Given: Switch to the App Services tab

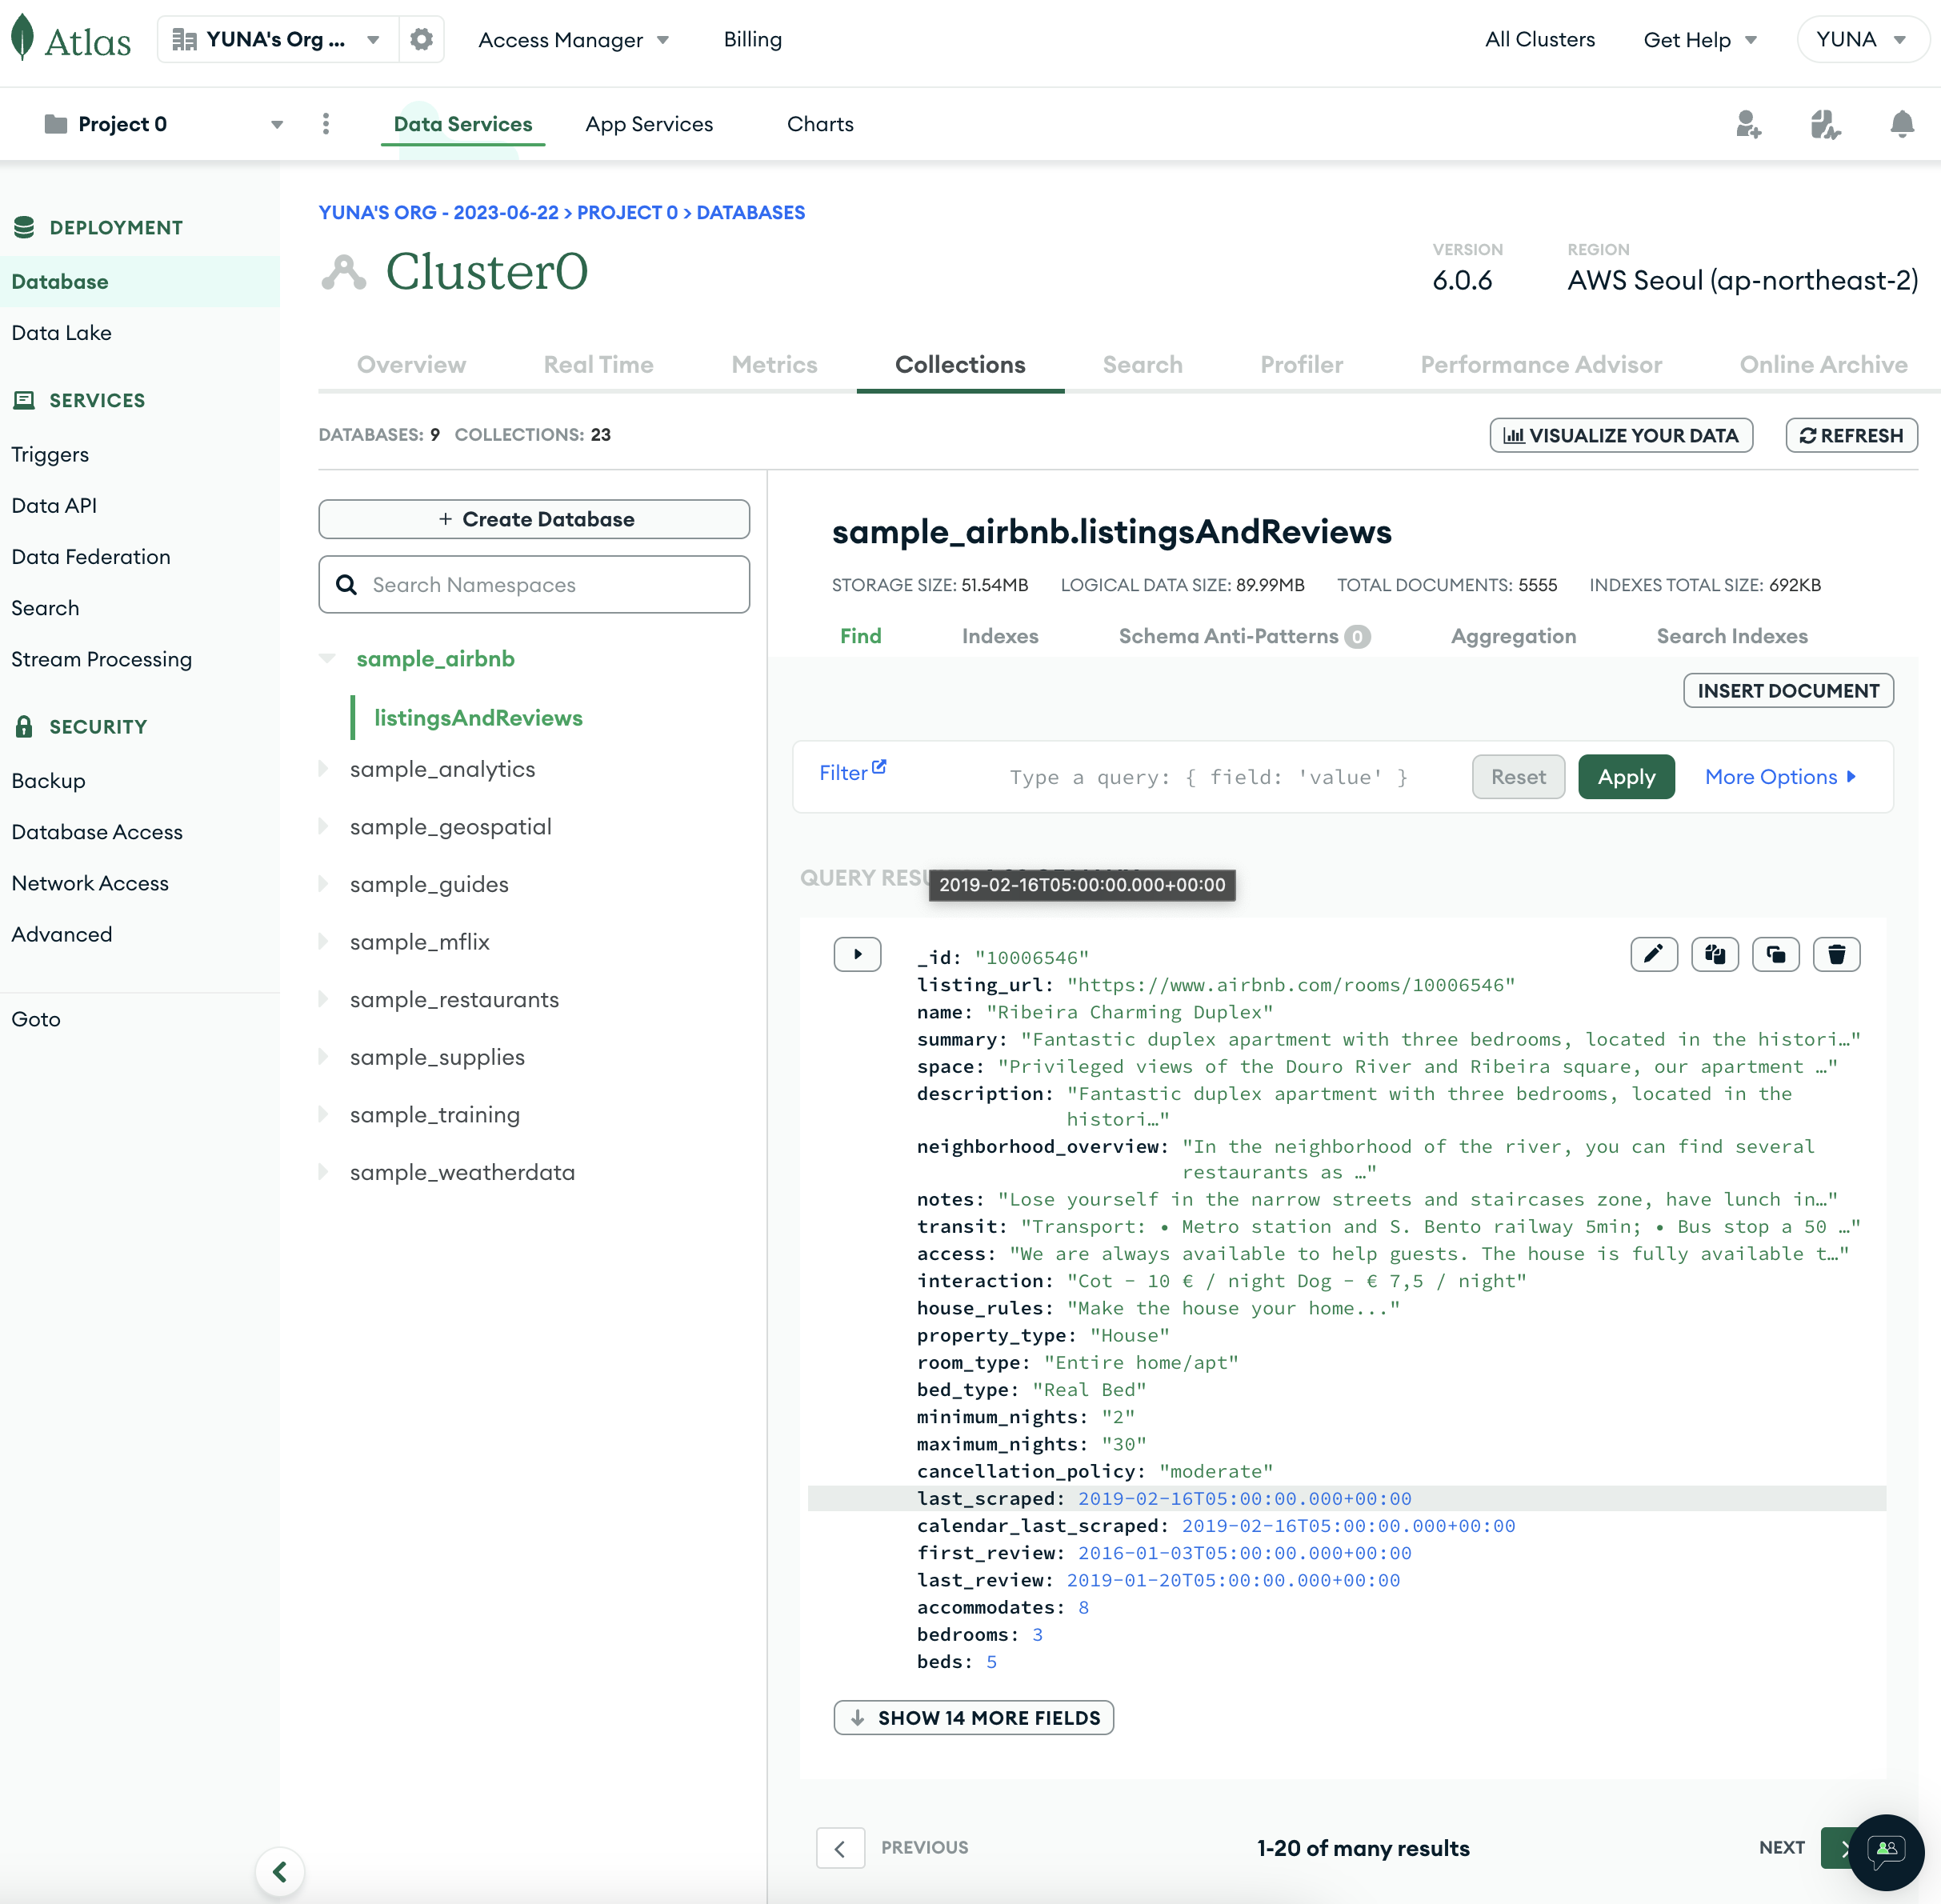Looking at the screenshot, I should pyautogui.click(x=649, y=124).
